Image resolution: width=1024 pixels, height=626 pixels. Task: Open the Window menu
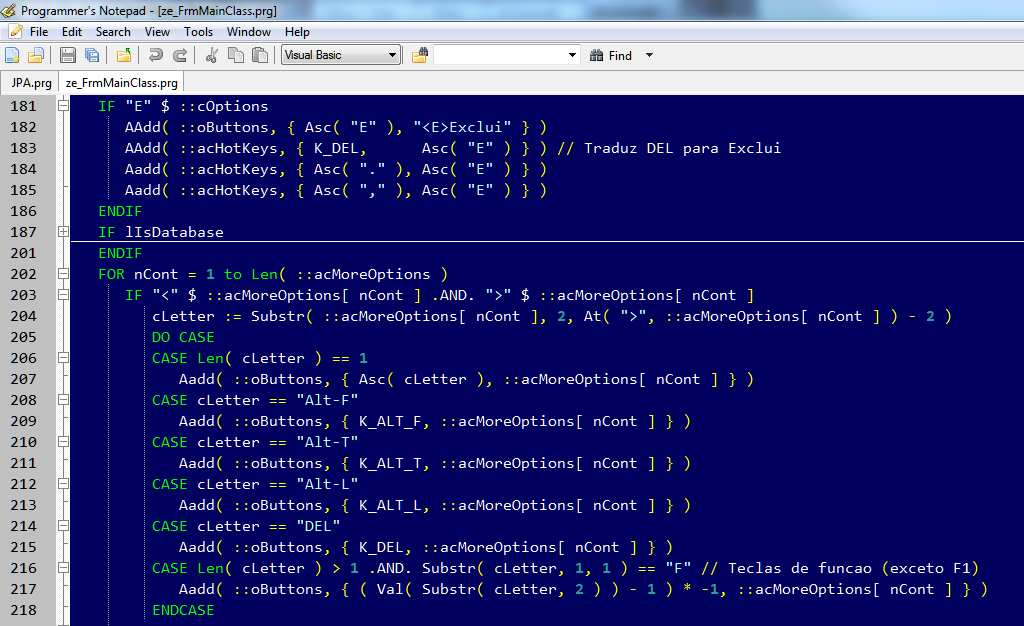tap(249, 31)
